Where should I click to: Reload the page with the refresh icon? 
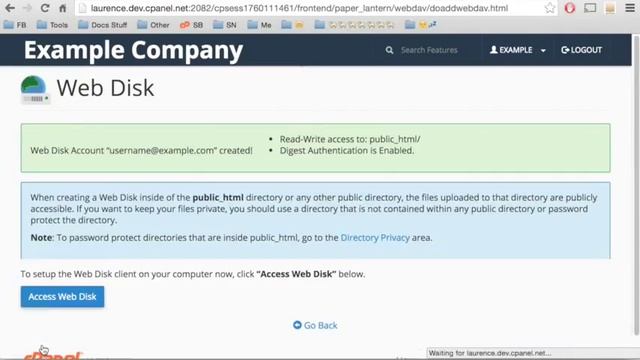click(x=45, y=8)
